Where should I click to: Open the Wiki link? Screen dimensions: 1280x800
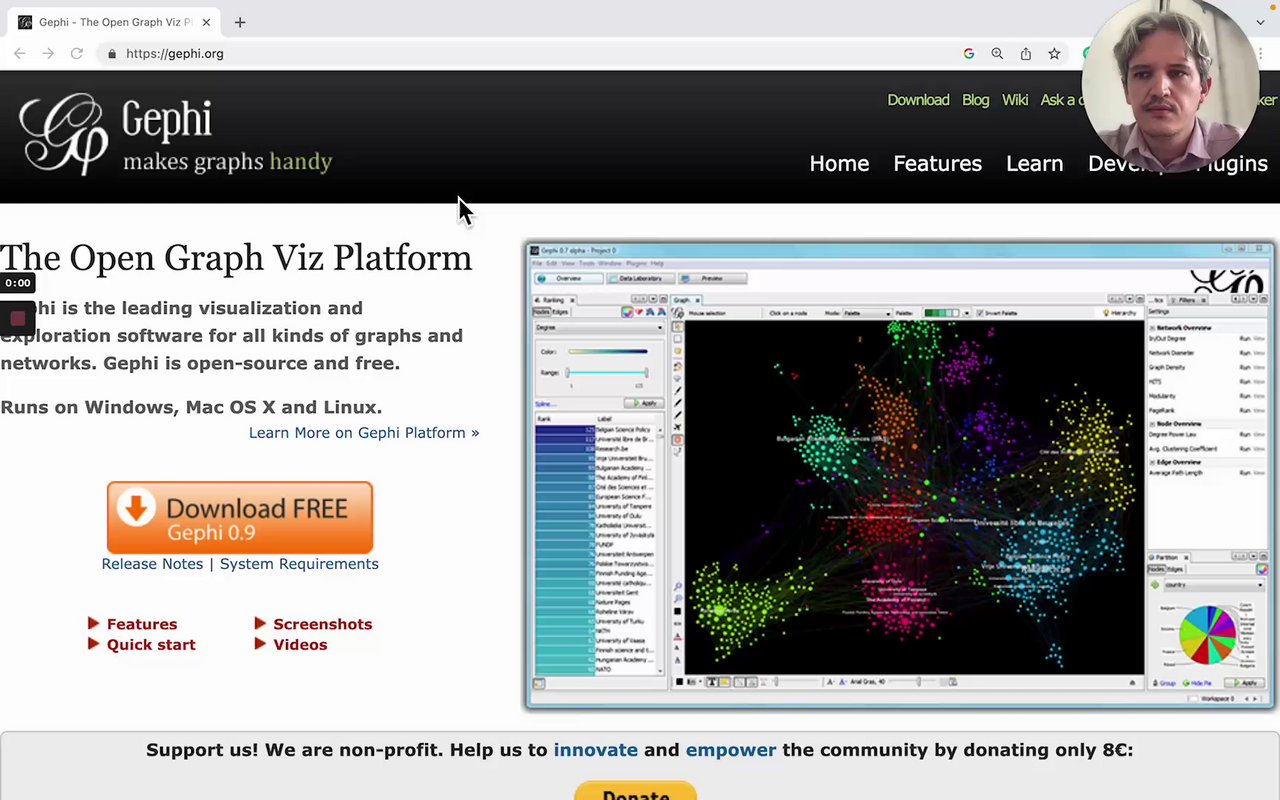[x=1015, y=100]
